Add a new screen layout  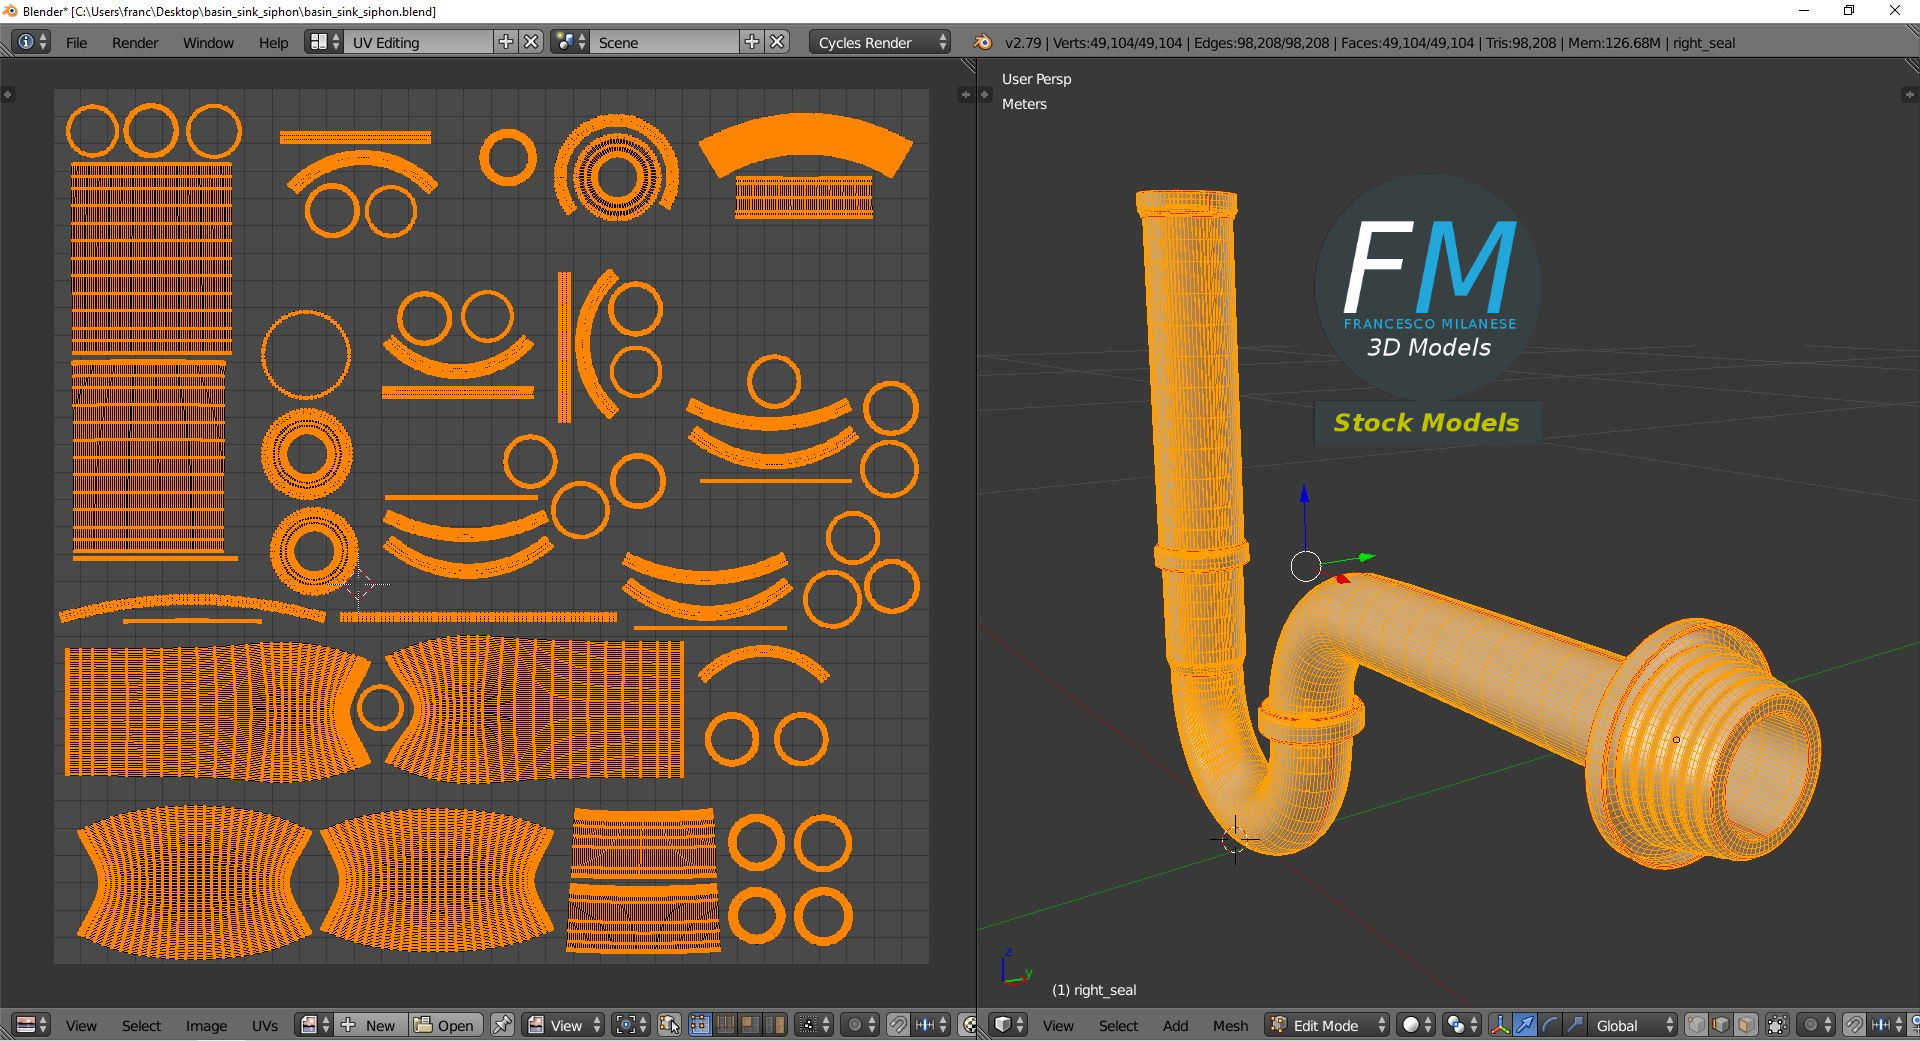[506, 42]
